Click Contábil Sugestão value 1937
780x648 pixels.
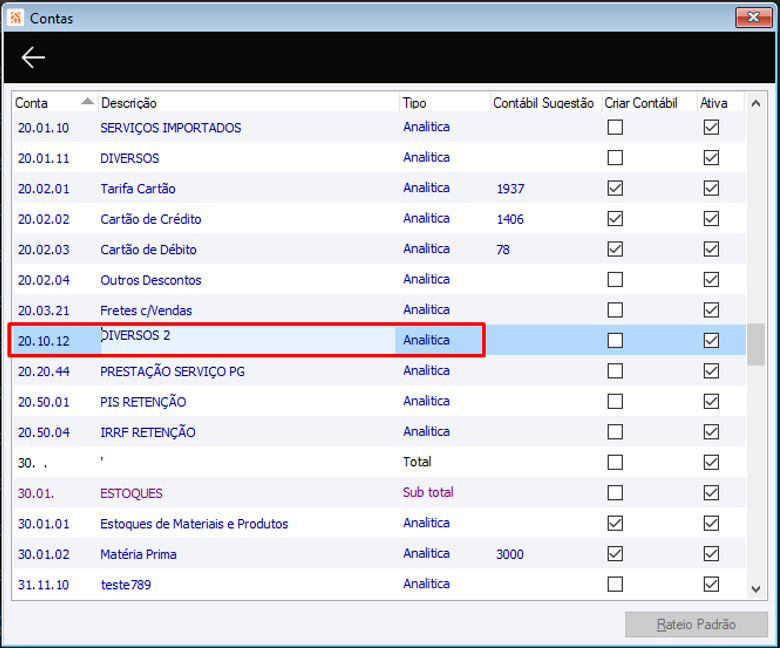pyautogui.click(x=510, y=188)
